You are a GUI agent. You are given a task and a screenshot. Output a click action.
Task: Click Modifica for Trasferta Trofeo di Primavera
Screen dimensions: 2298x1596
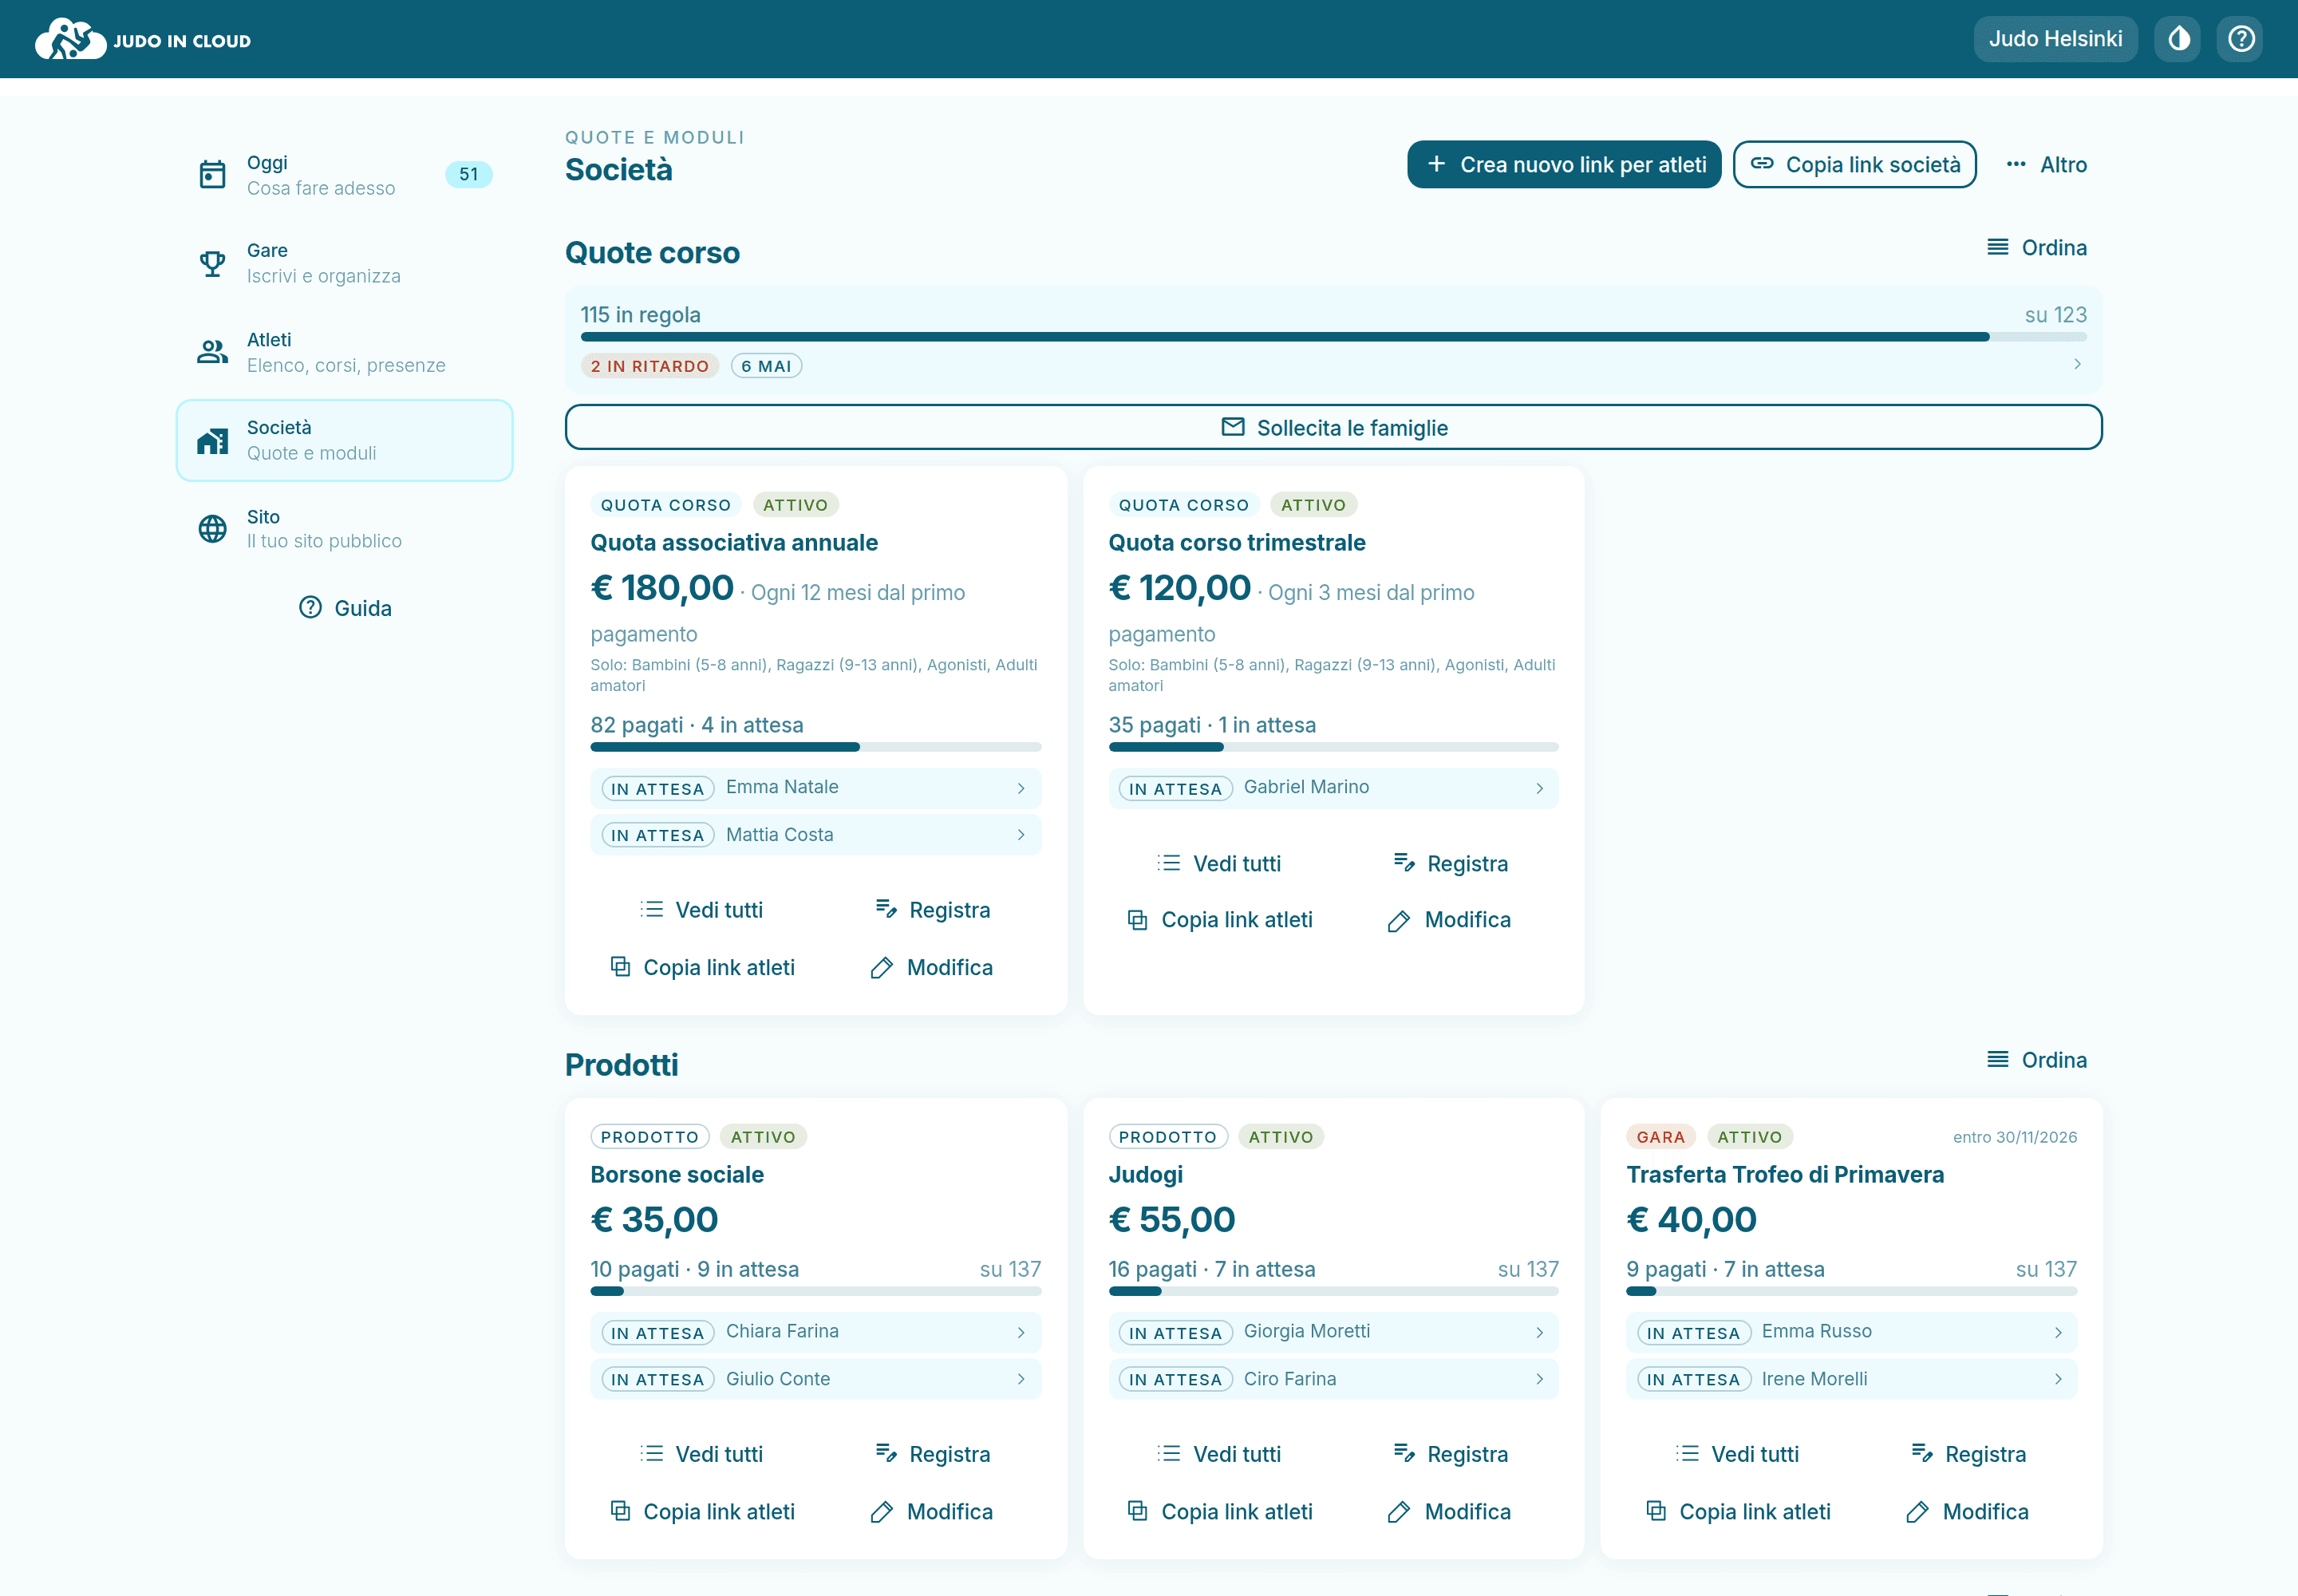click(1968, 1512)
